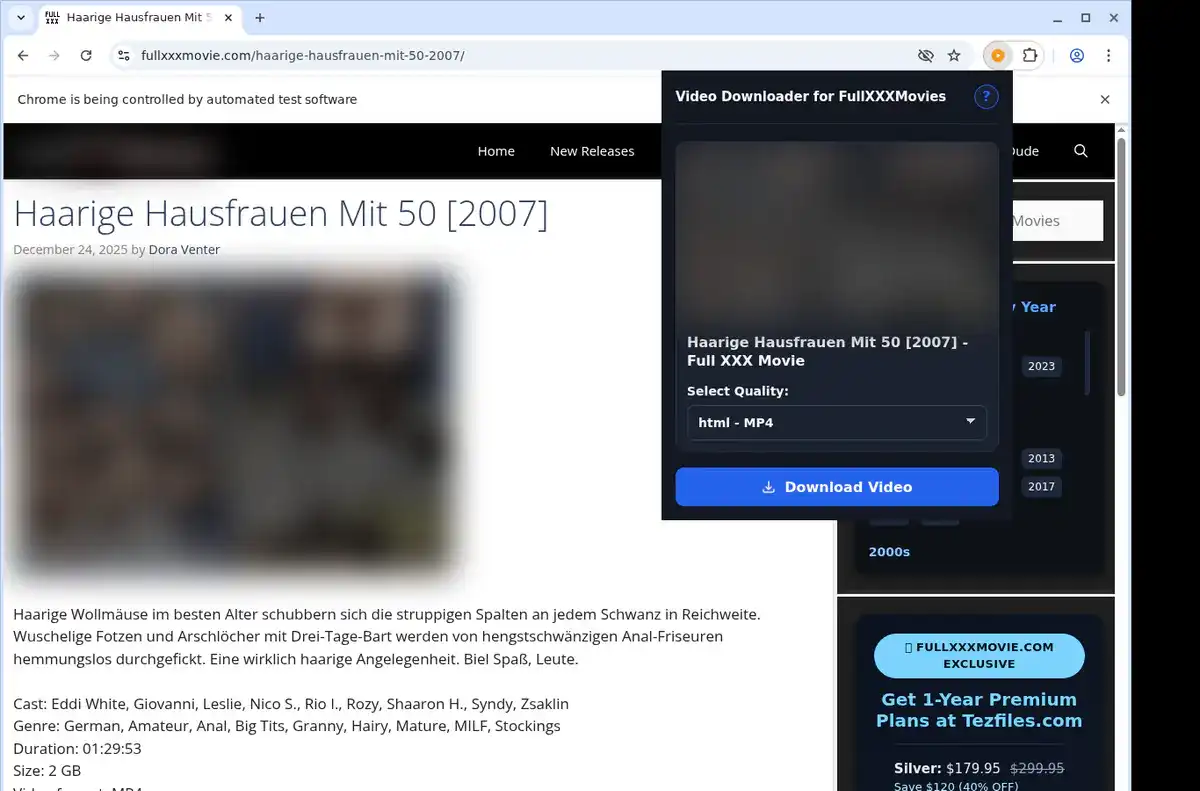Open Get 1-Year Premium Plans at Tezfiles.com
Screen dimensions: 1200x791
979,710
